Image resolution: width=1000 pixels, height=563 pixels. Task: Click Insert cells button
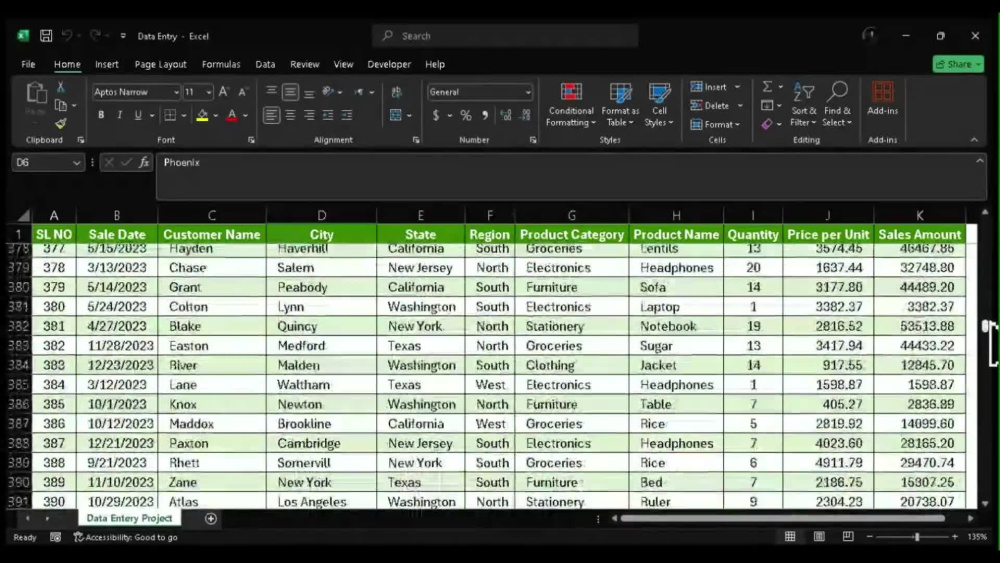[709, 87]
